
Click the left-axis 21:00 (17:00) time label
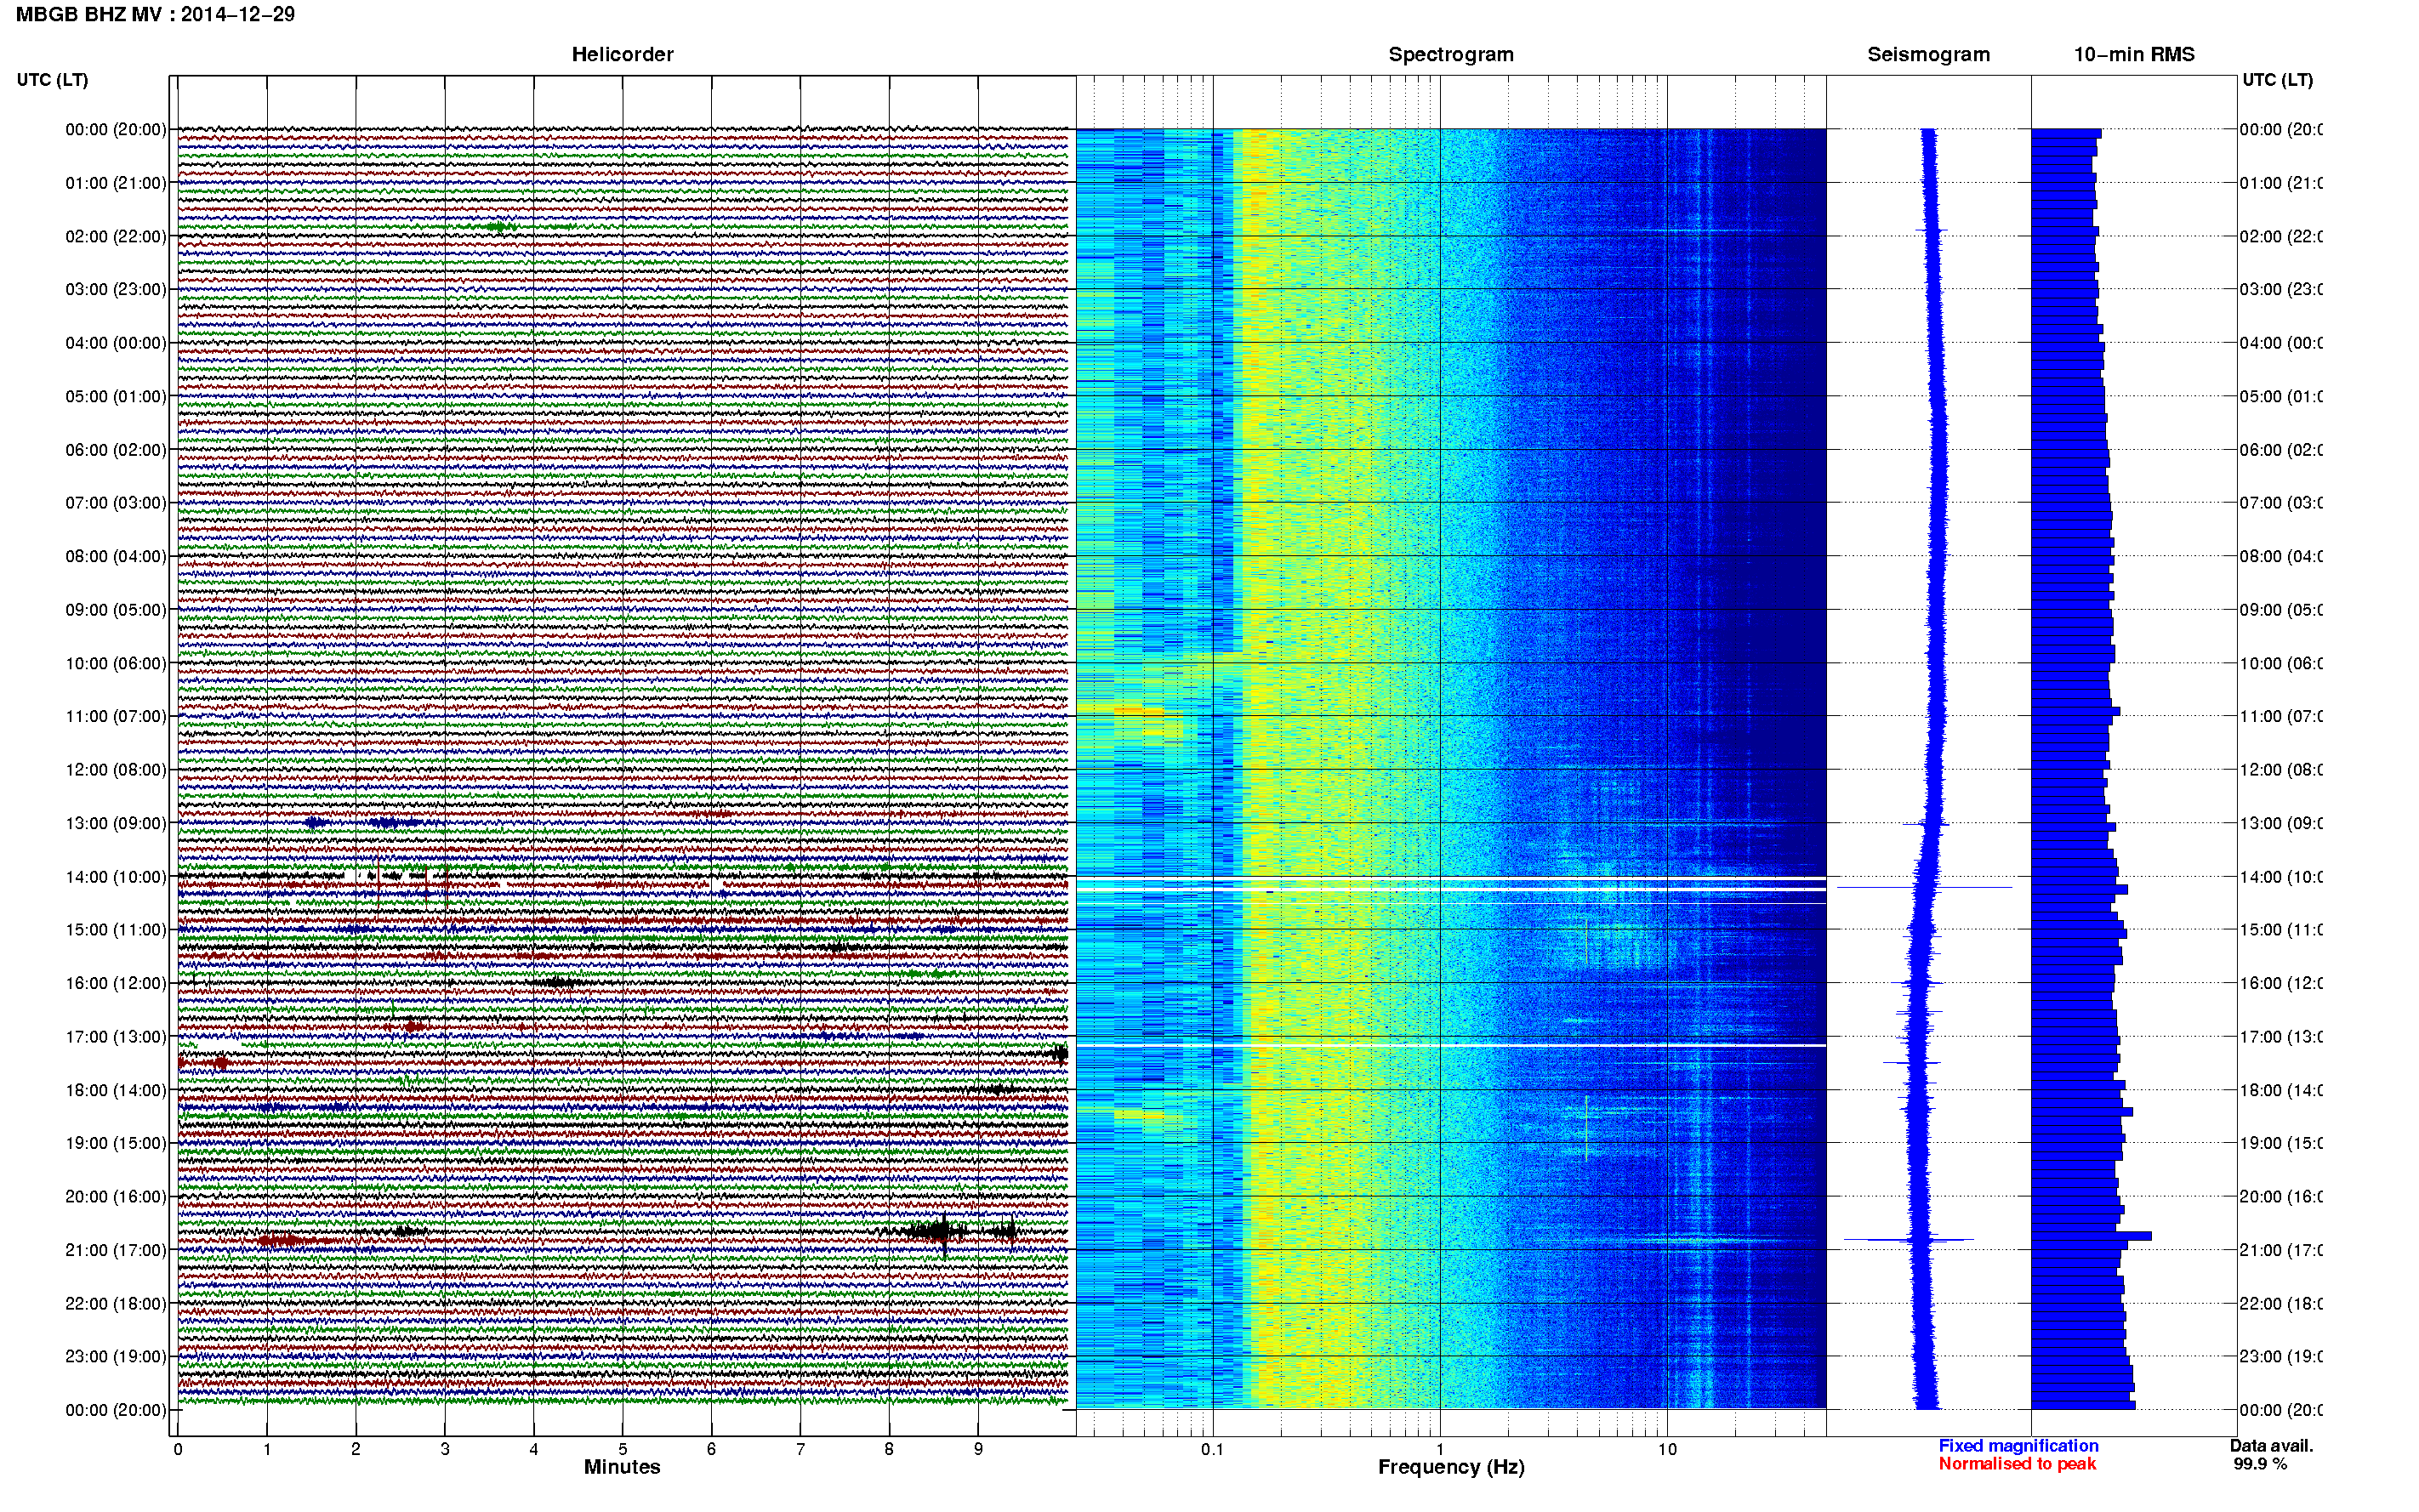[116, 1250]
